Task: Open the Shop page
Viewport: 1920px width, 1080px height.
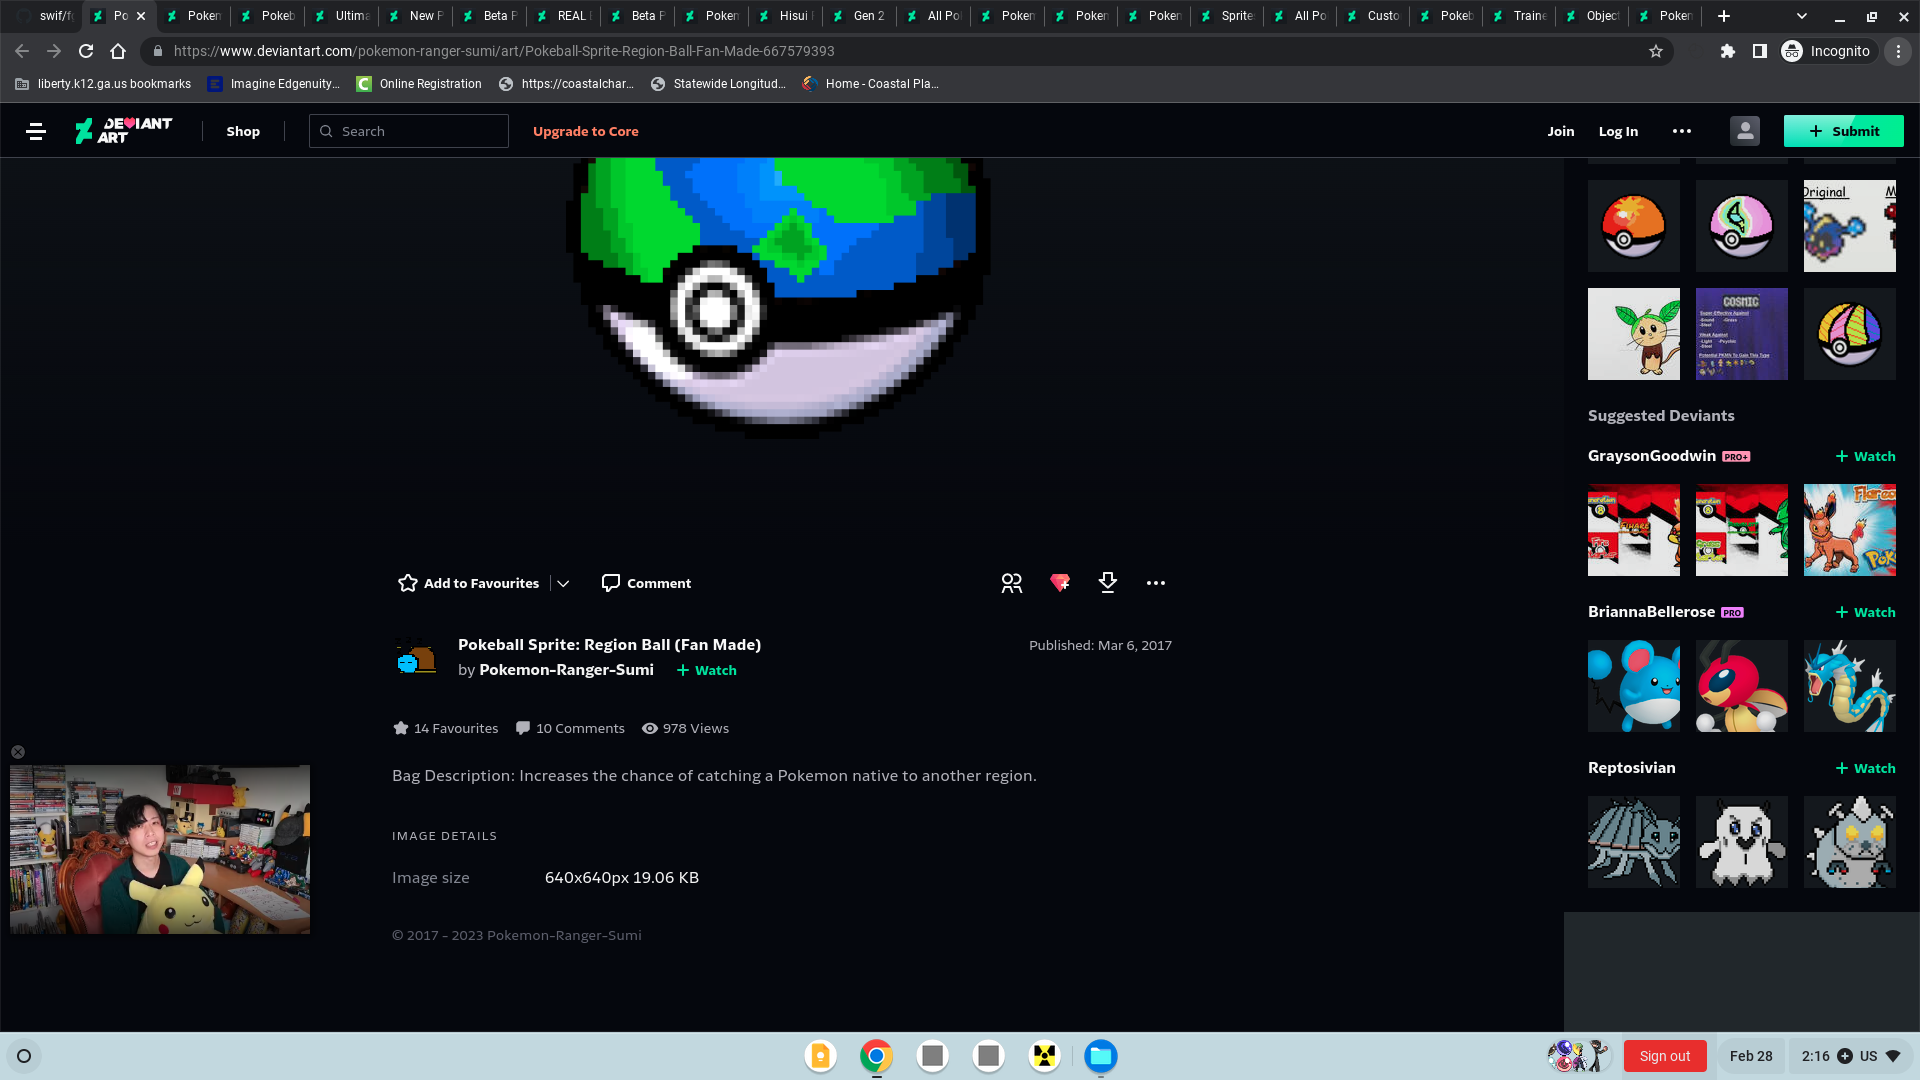Action: point(243,131)
